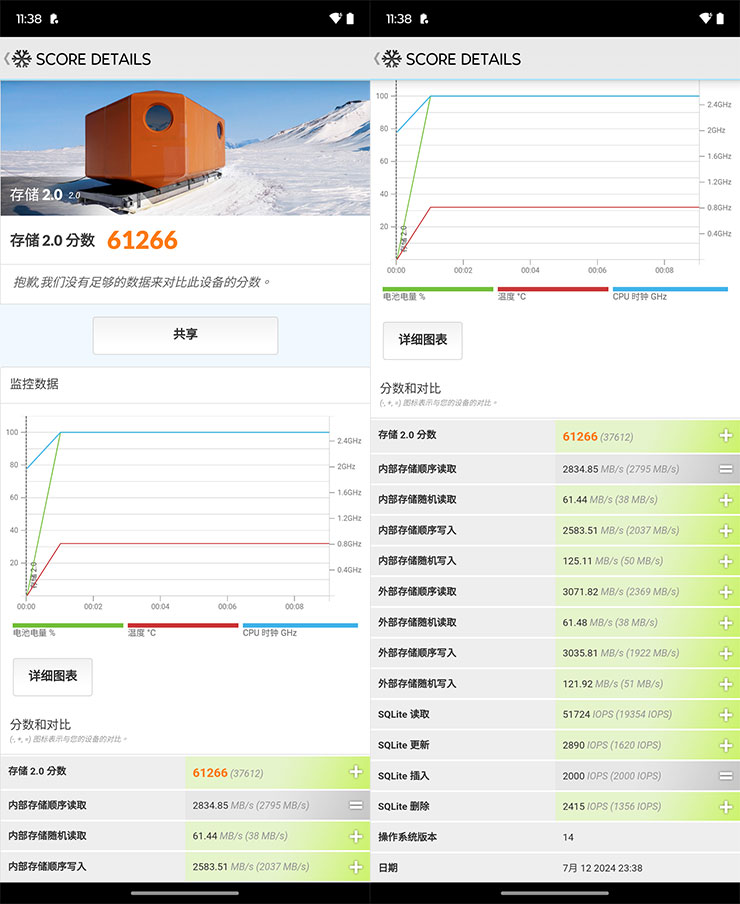
Task: Expand SQLite 读取 row plus icon
Action: [726, 715]
